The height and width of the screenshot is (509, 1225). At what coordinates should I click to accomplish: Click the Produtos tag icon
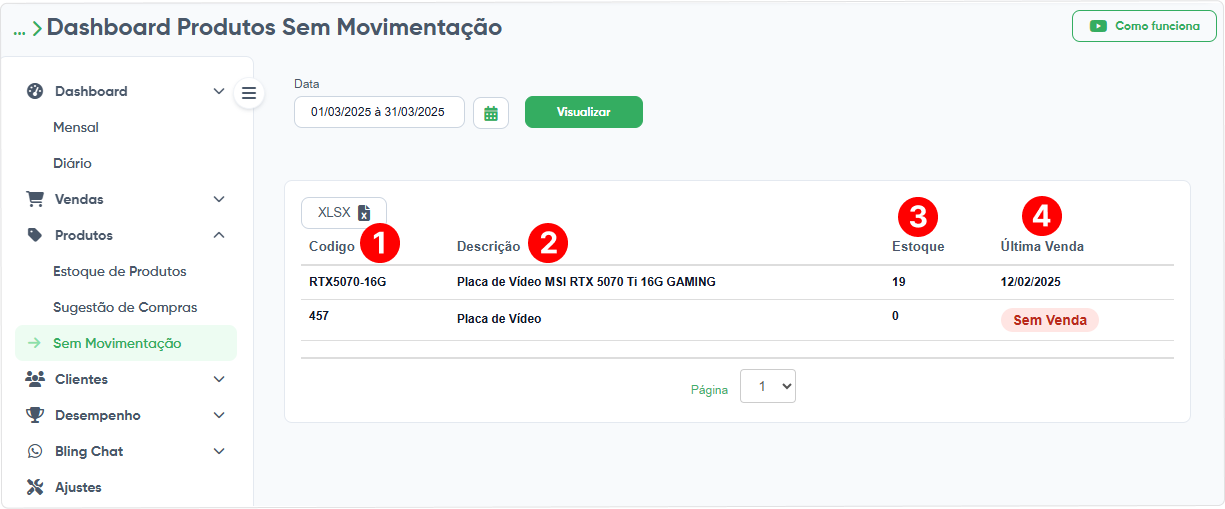coord(35,235)
